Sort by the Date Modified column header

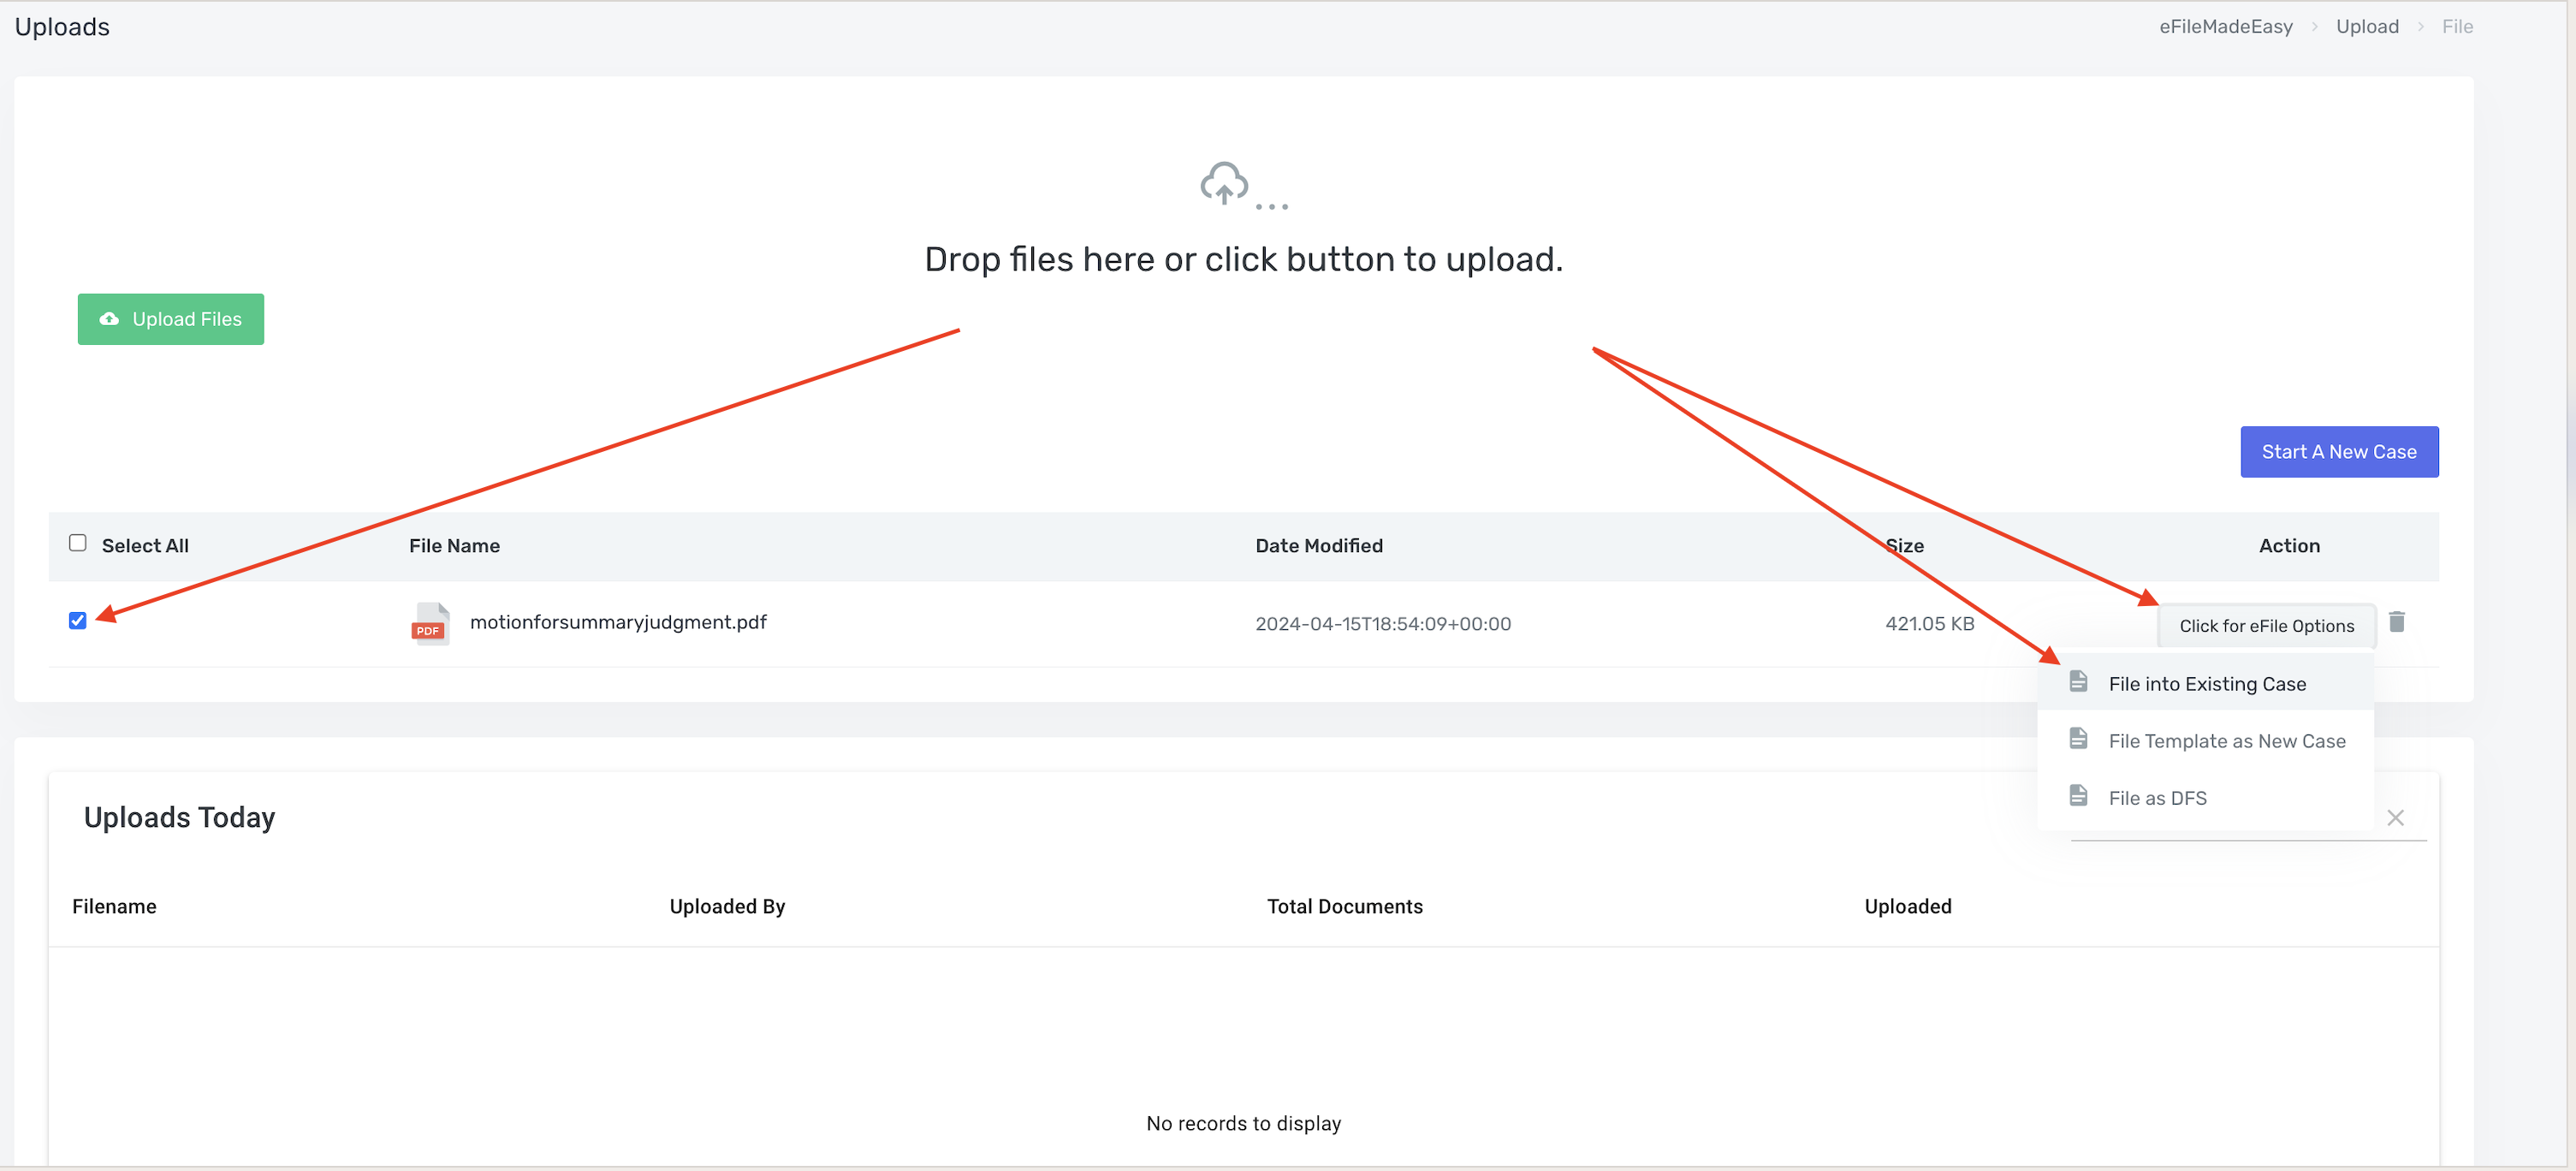pos(1318,546)
